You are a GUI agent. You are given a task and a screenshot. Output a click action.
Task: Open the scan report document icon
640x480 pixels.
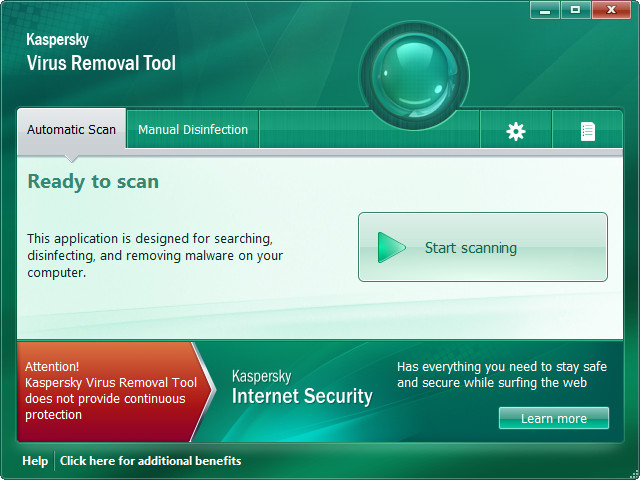coord(588,131)
